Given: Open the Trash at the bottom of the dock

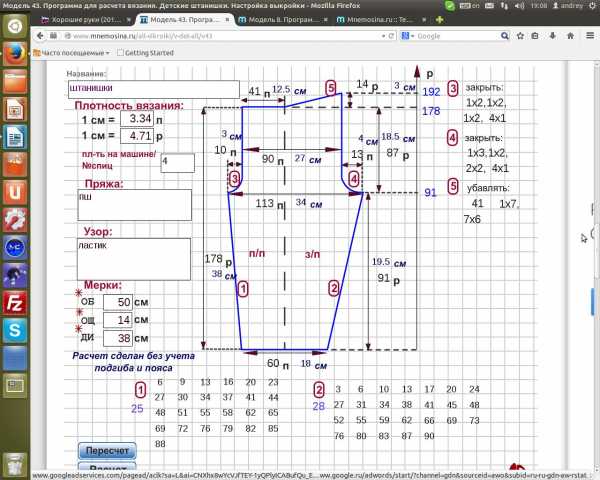Looking at the screenshot, I should (x=14, y=464).
